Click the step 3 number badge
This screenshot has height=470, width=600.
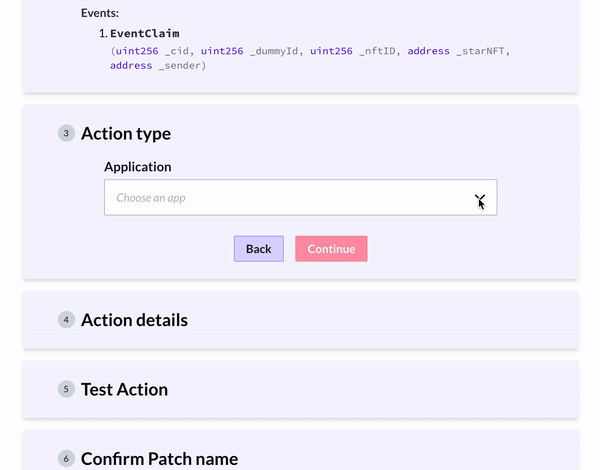66,133
